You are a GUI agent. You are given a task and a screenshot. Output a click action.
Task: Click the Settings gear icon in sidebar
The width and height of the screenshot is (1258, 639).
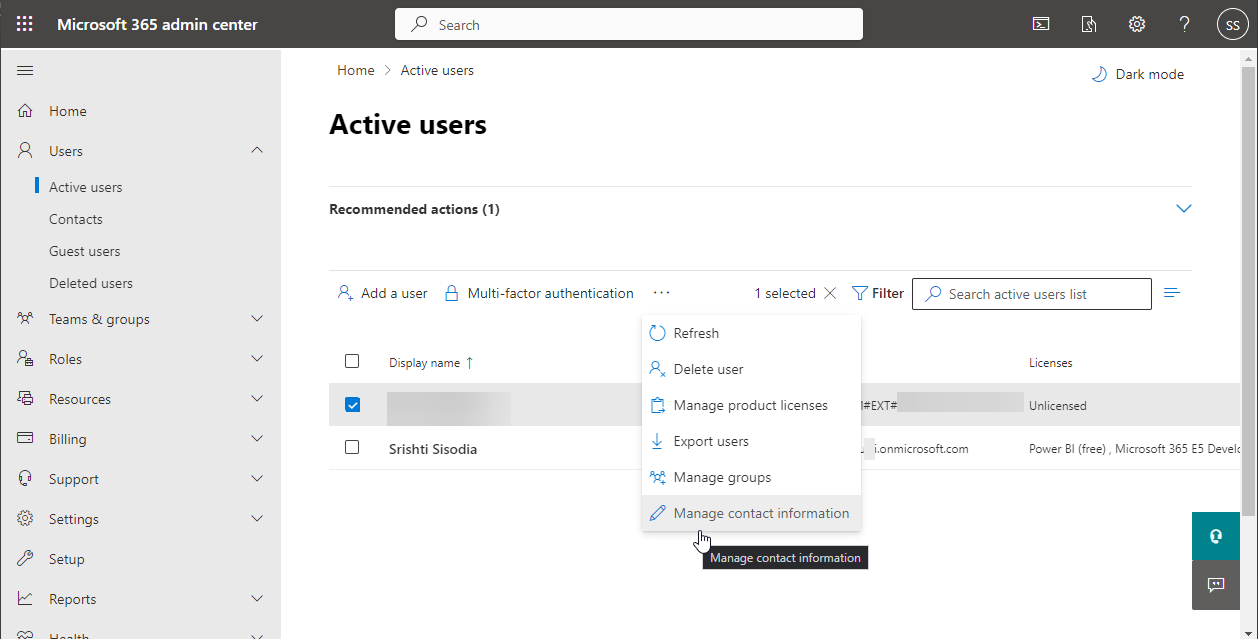click(26, 519)
